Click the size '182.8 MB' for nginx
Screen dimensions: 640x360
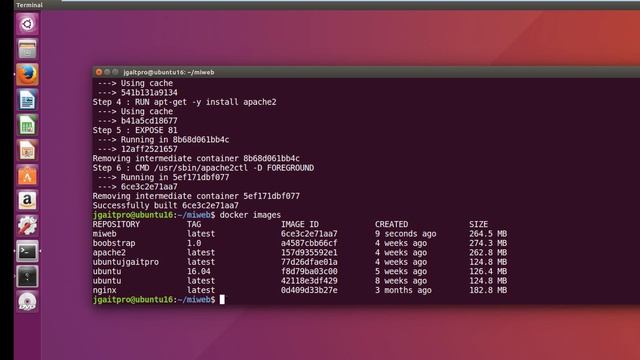click(x=488, y=290)
